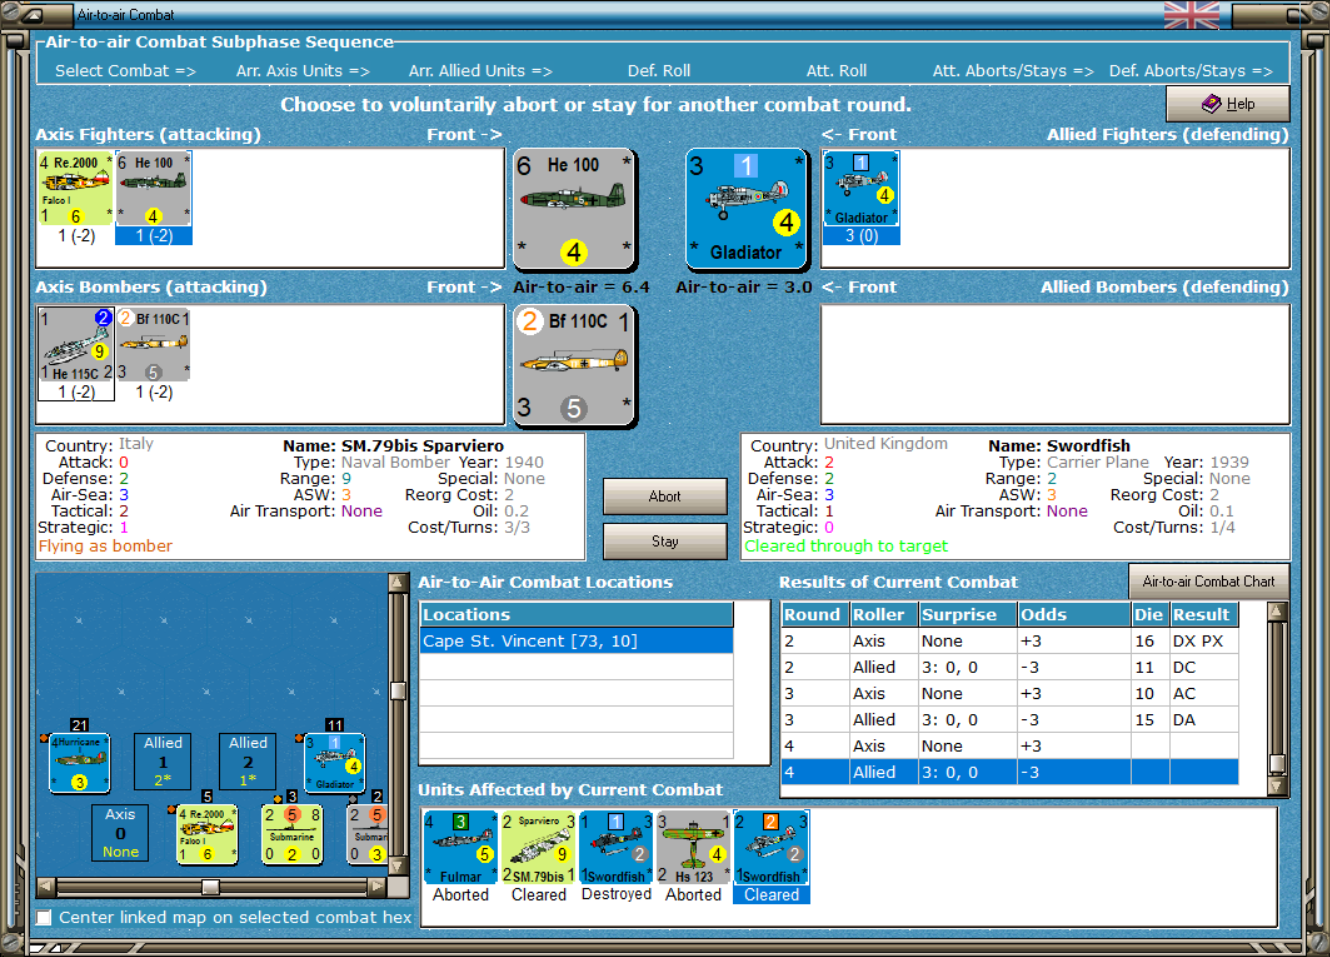Screen dimensions: 1330x957
Task: Select the destroyed Swordfish unit
Action: point(616,848)
